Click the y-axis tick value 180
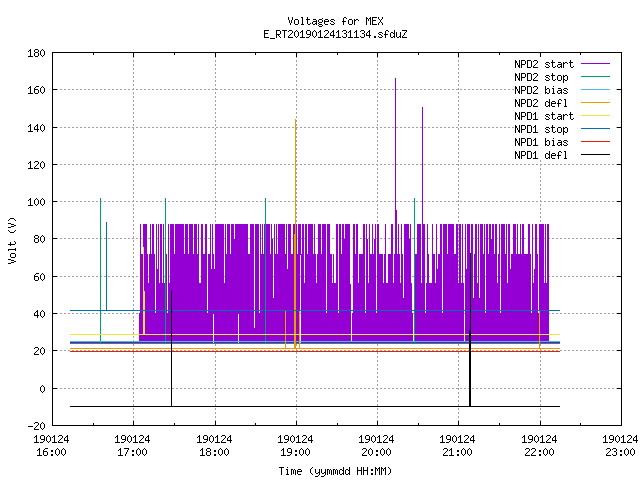Screen dimensions: 640x480 click(x=36, y=53)
